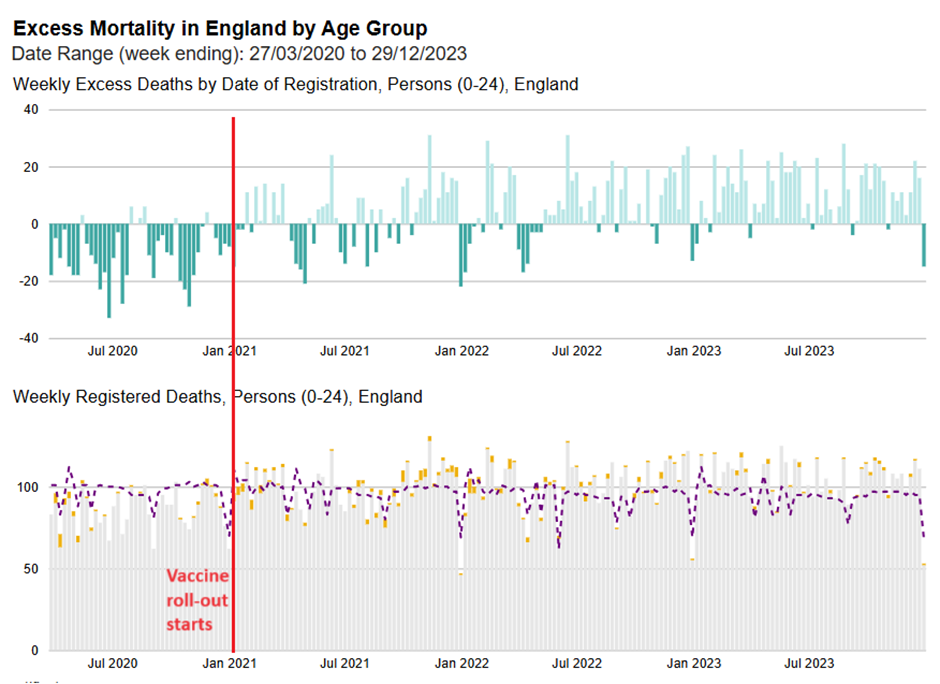Click the chart title 'Excess Mortality in England by Age Group'
940x684 pixels.
219,27
